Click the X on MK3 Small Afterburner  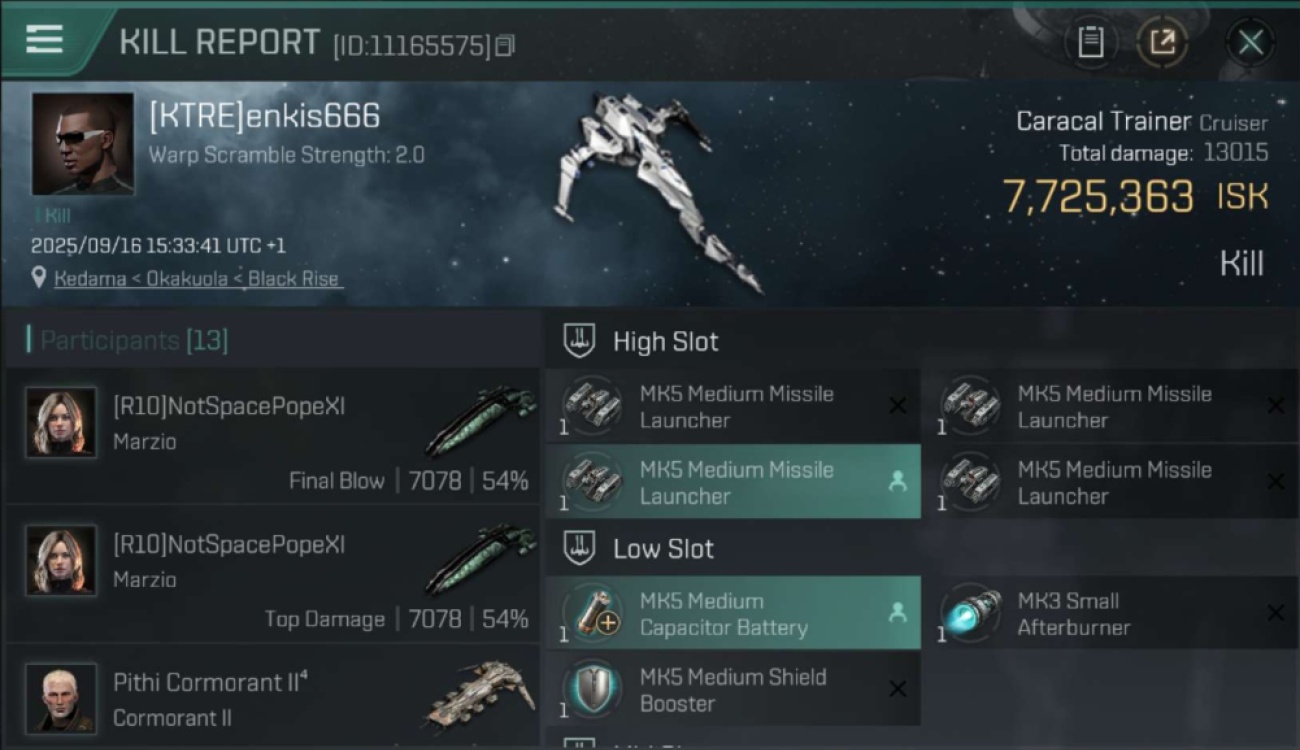(x=1275, y=613)
